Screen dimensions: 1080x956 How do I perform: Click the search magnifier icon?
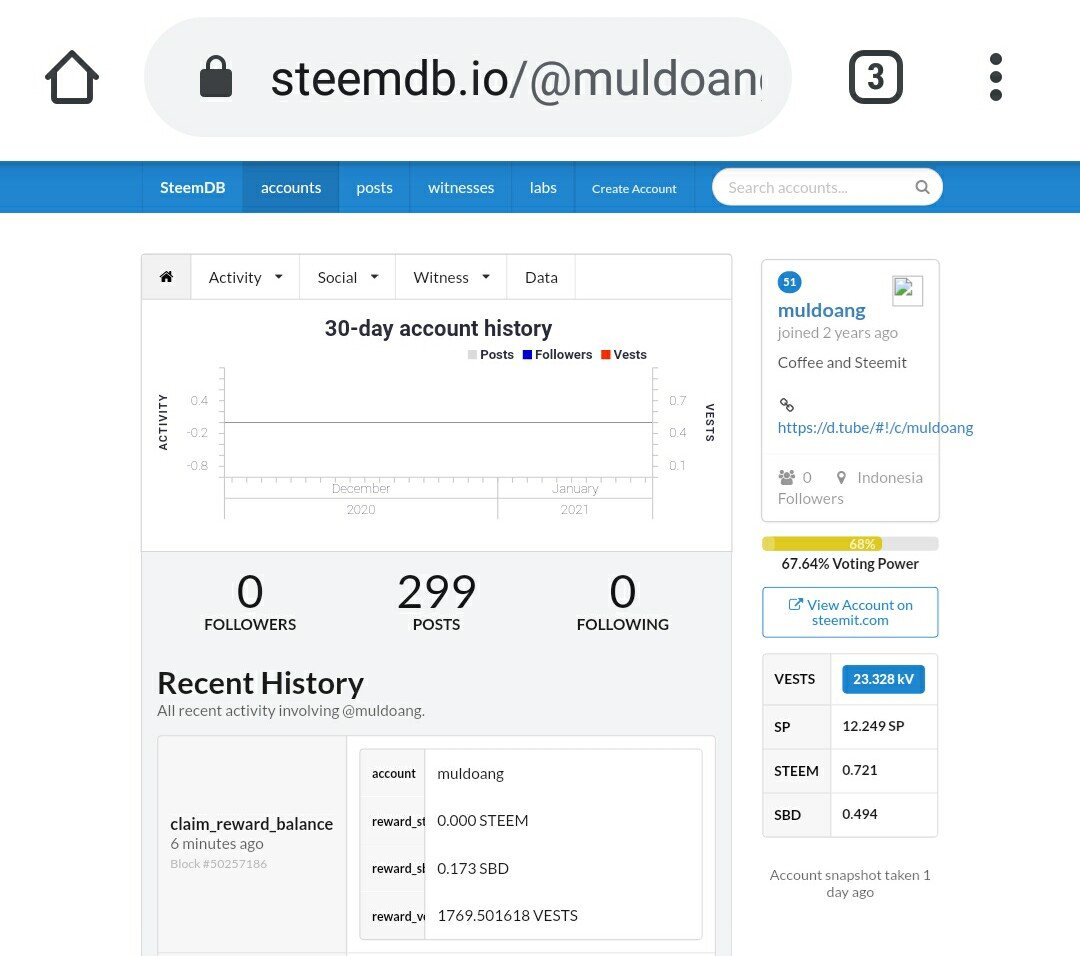click(922, 187)
